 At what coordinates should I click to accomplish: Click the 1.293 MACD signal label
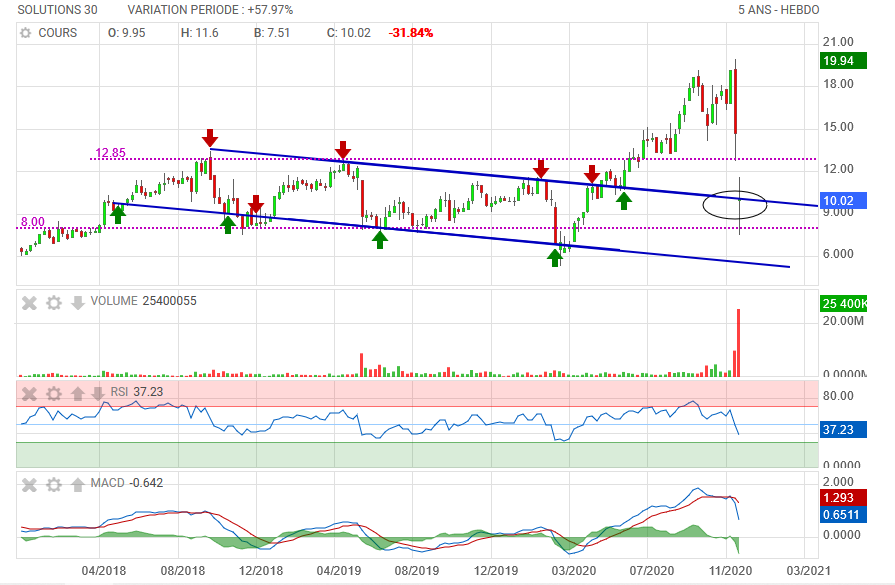pyautogui.click(x=843, y=497)
